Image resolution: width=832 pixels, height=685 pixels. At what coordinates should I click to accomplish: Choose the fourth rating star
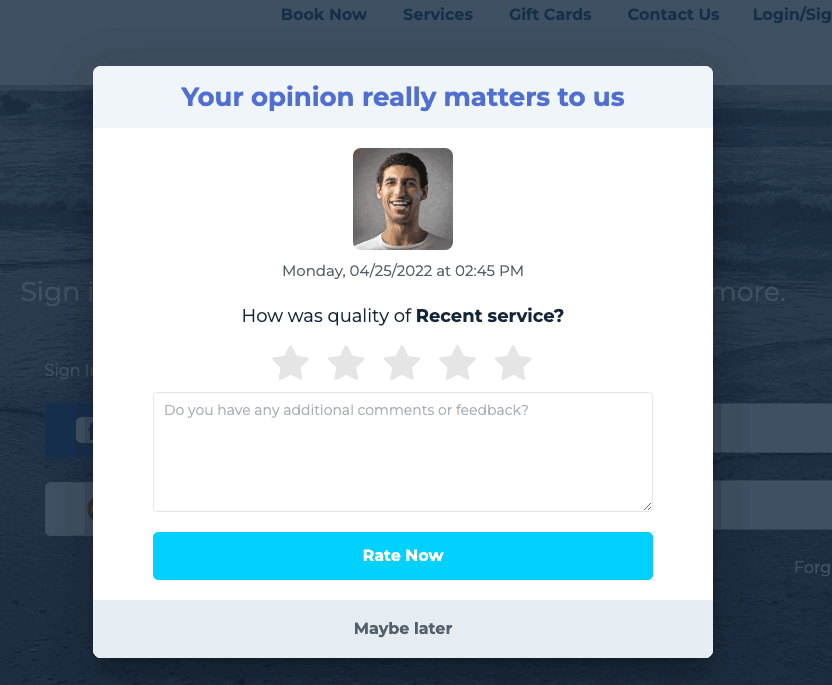457,363
